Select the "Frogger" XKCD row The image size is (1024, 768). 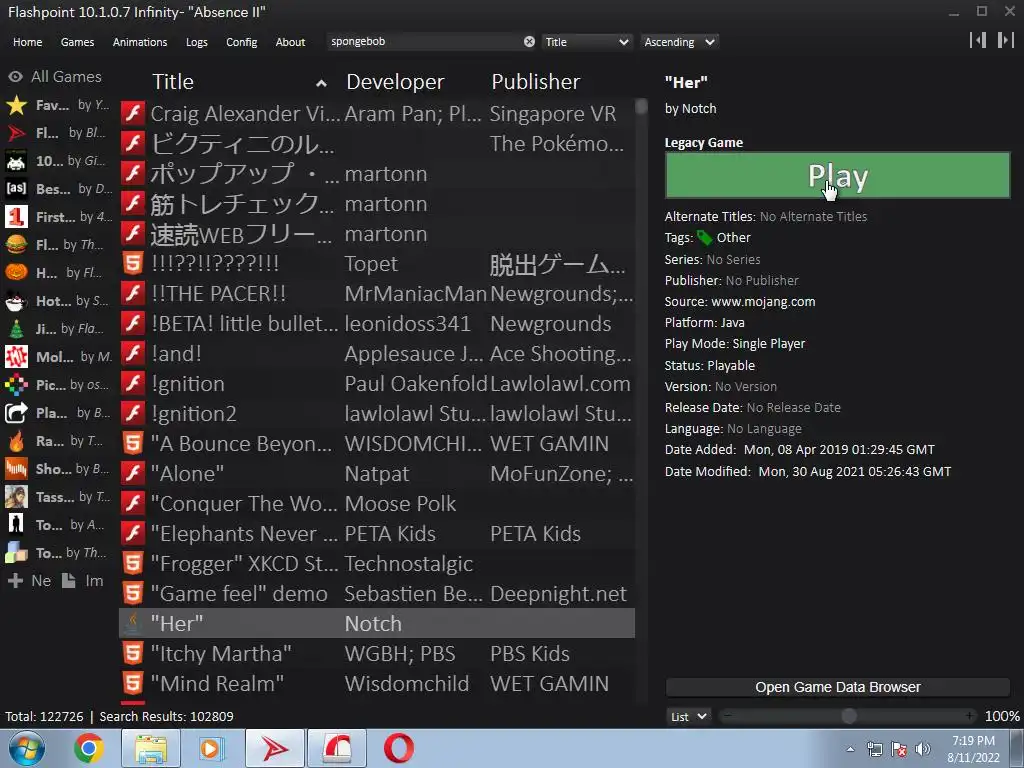pos(377,564)
